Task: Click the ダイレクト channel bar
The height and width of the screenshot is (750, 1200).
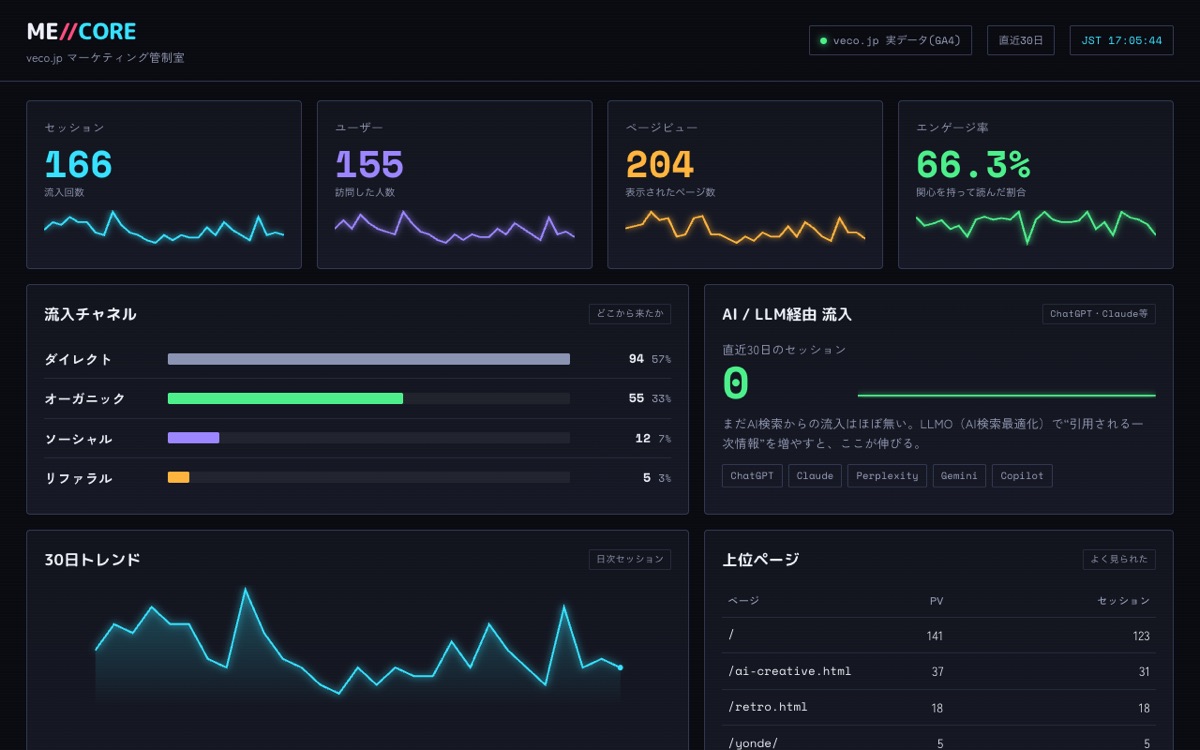Action: tap(369, 359)
